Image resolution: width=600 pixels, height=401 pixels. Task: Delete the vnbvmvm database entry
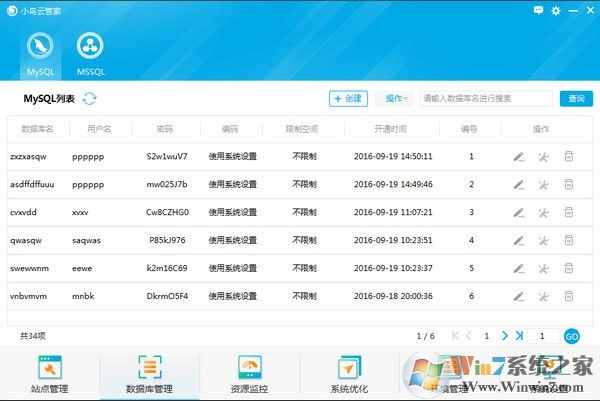(x=568, y=296)
